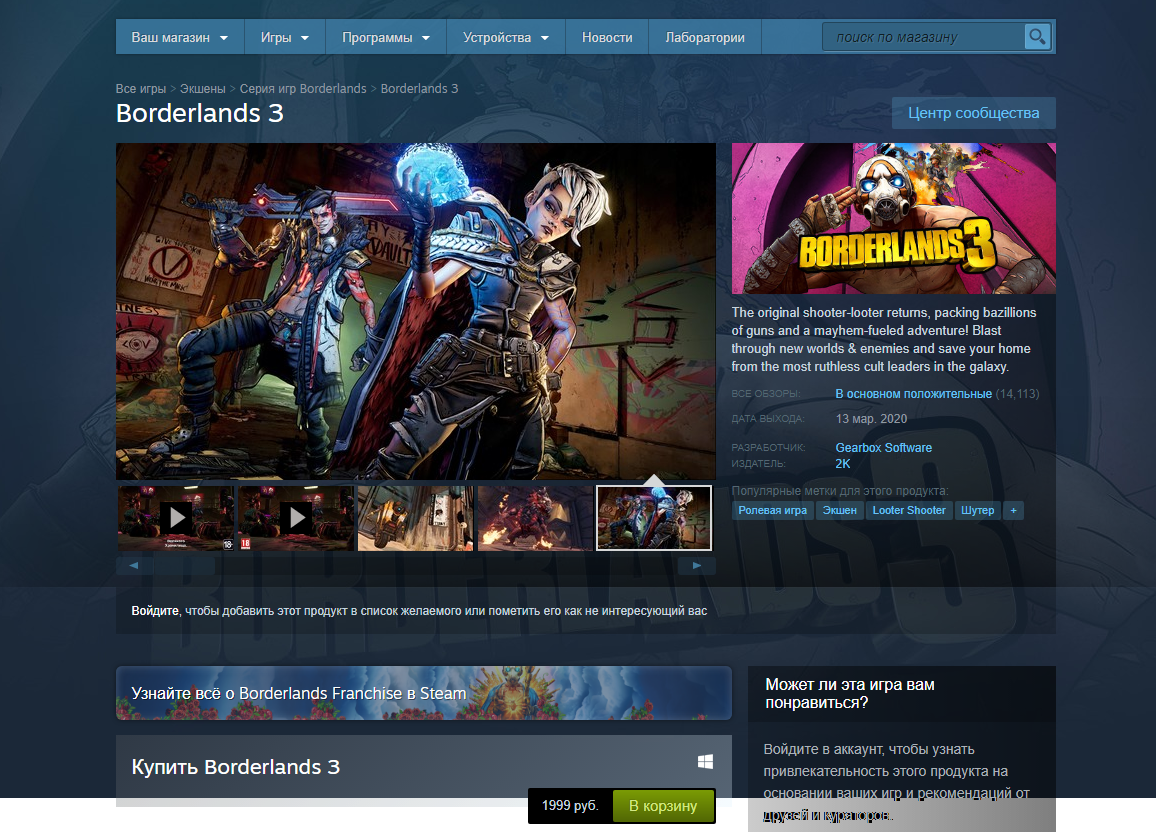The width and height of the screenshot is (1156, 832).
Task: Select the highlighted twins screenshot thumbnail
Action: tap(654, 517)
